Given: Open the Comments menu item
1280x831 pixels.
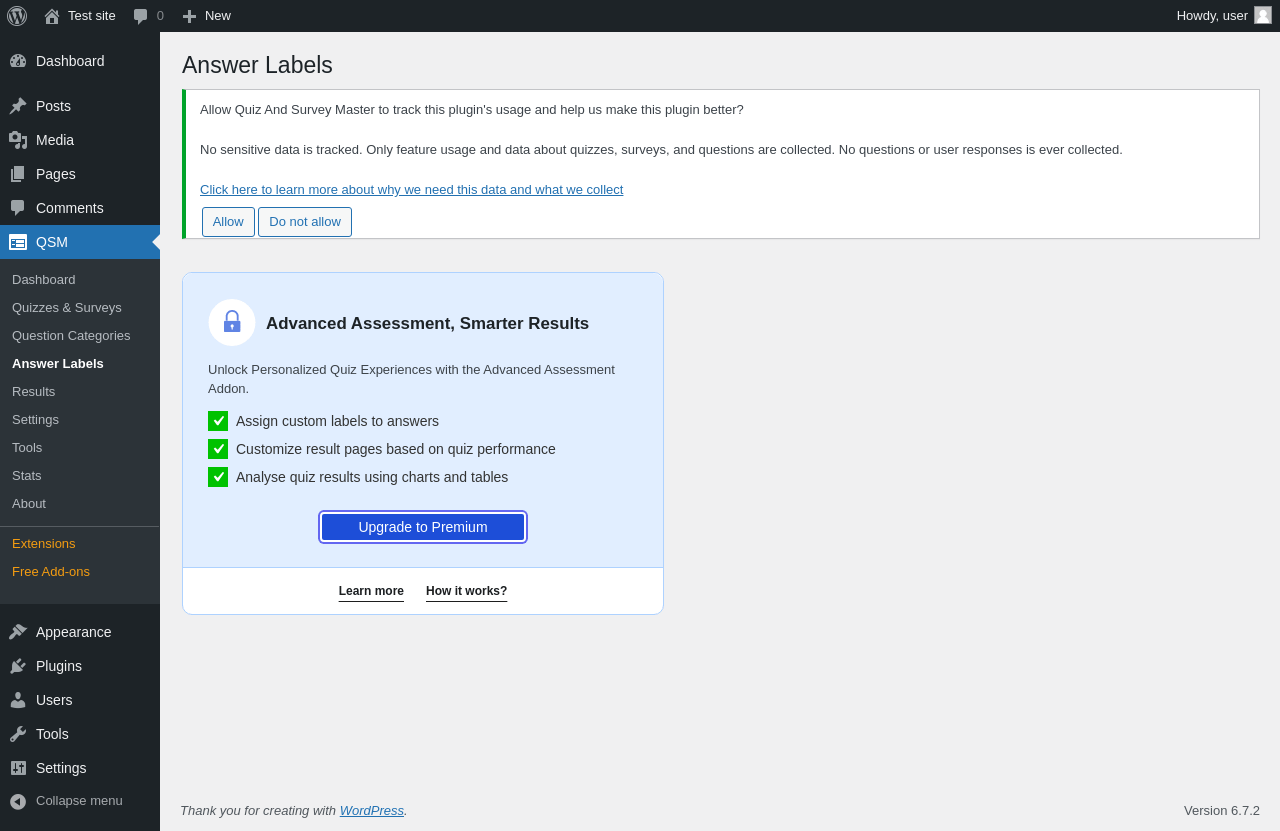Looking at the screenshot, I should click(80, 208).
